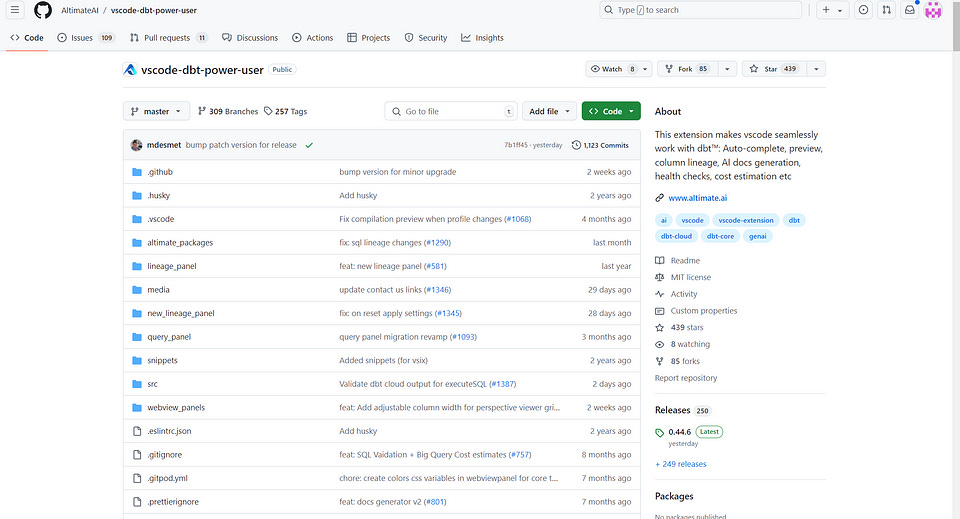This screenshot has width=960, height=519.
Task: Click the .github folder icon
Action: coord(137,172)
